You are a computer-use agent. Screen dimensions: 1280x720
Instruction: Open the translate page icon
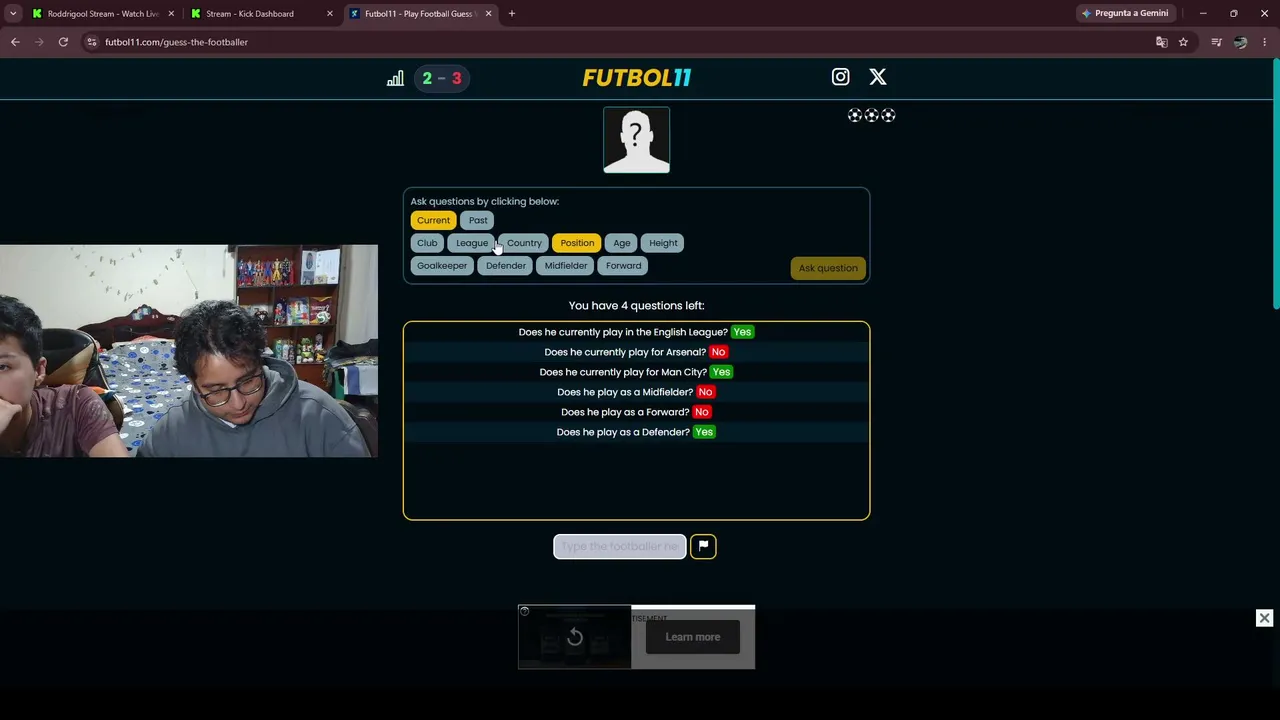click(1161, 42)
